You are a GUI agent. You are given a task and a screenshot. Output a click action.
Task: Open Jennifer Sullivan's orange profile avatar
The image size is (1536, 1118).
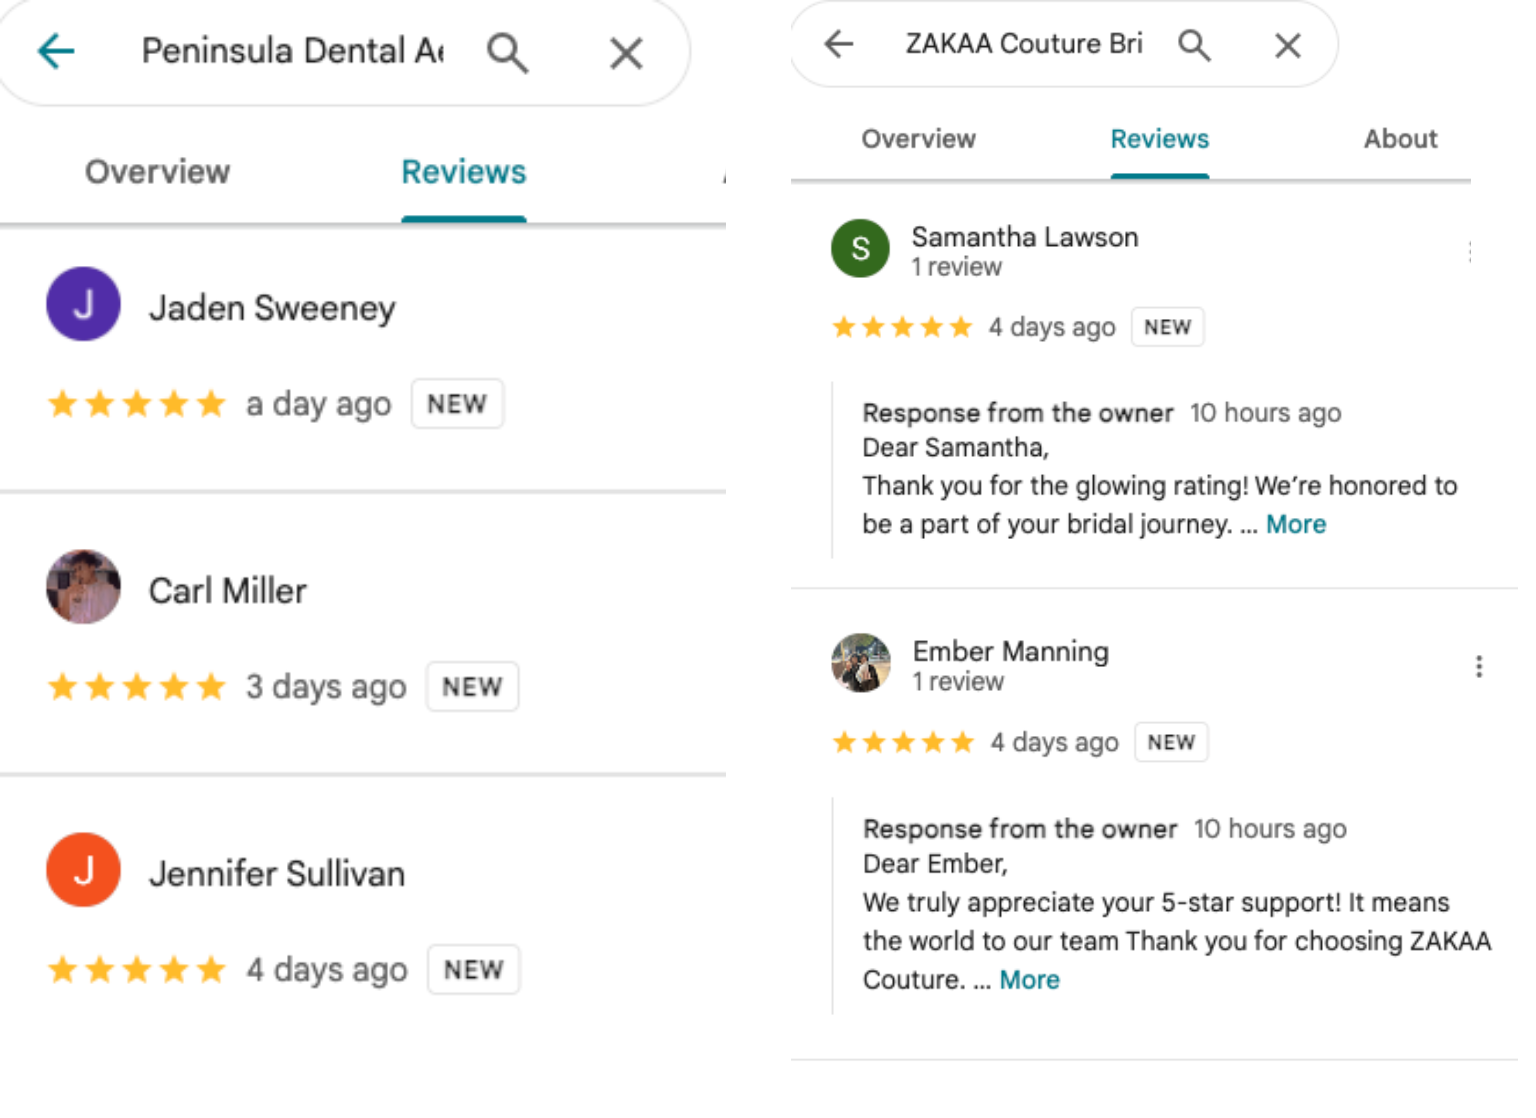(83, 870)
